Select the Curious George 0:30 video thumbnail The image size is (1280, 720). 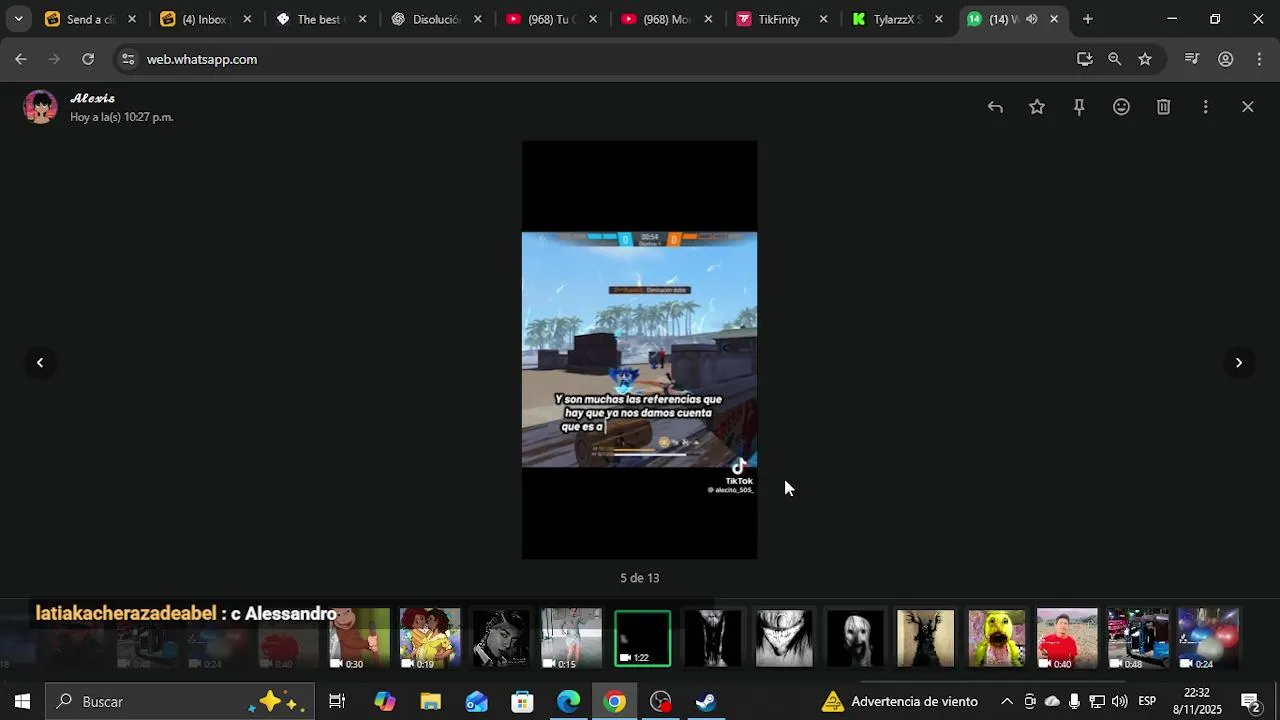pyautogui.click(x=360, y=638)
